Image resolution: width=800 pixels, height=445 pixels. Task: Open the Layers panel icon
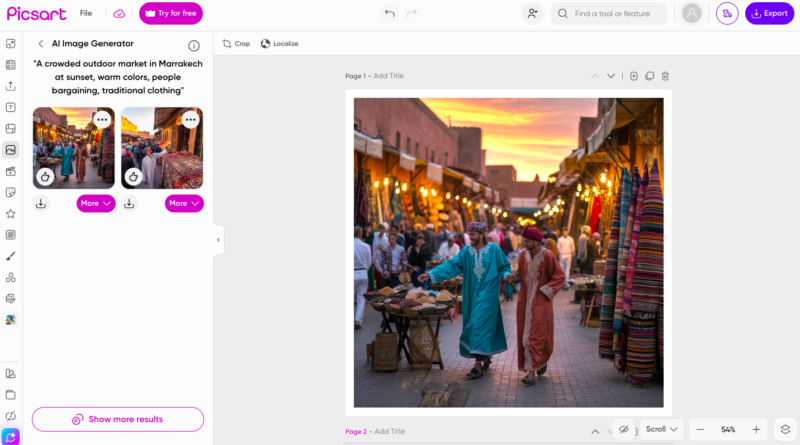(785, 429)
